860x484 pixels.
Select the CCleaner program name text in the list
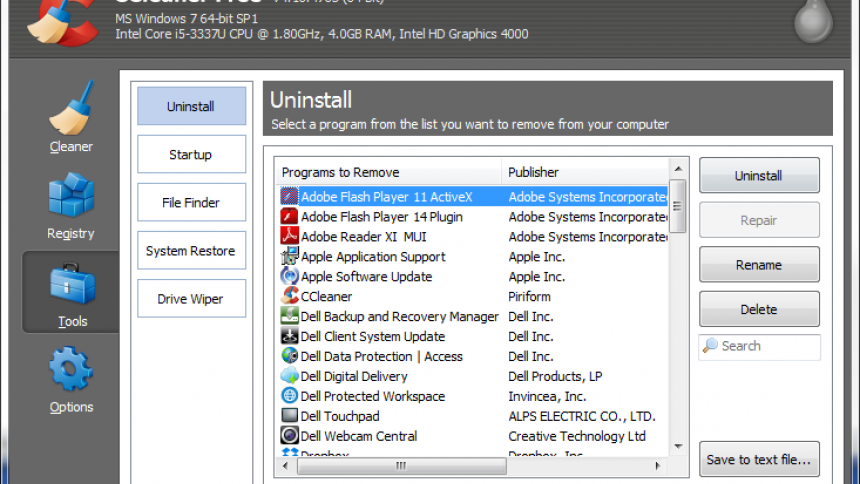(x=326, y=296)
